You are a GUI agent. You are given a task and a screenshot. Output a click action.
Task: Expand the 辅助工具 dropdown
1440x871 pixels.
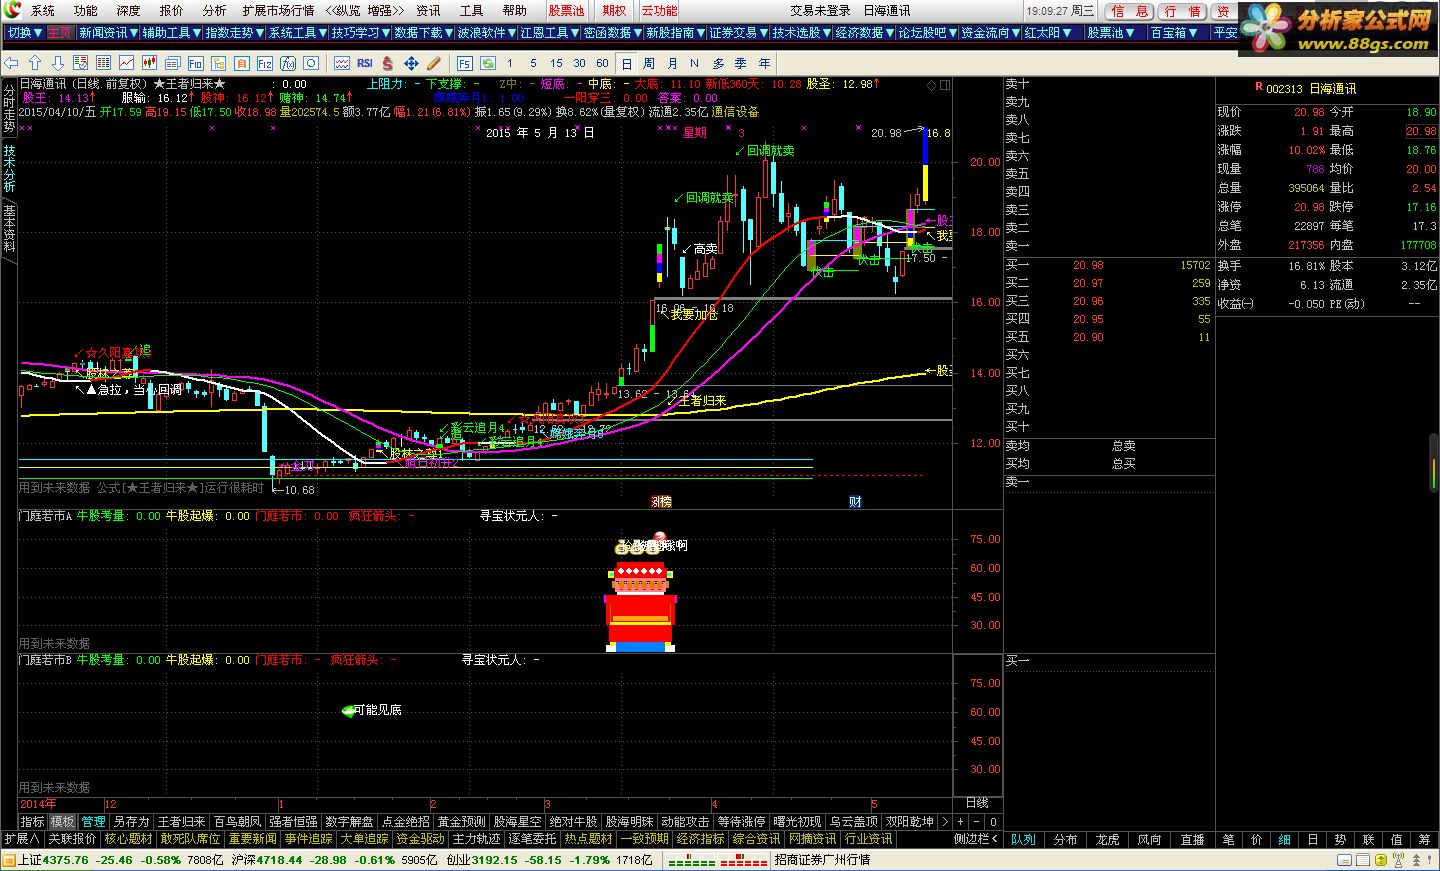pyautogui.click(x=171, y=33)
